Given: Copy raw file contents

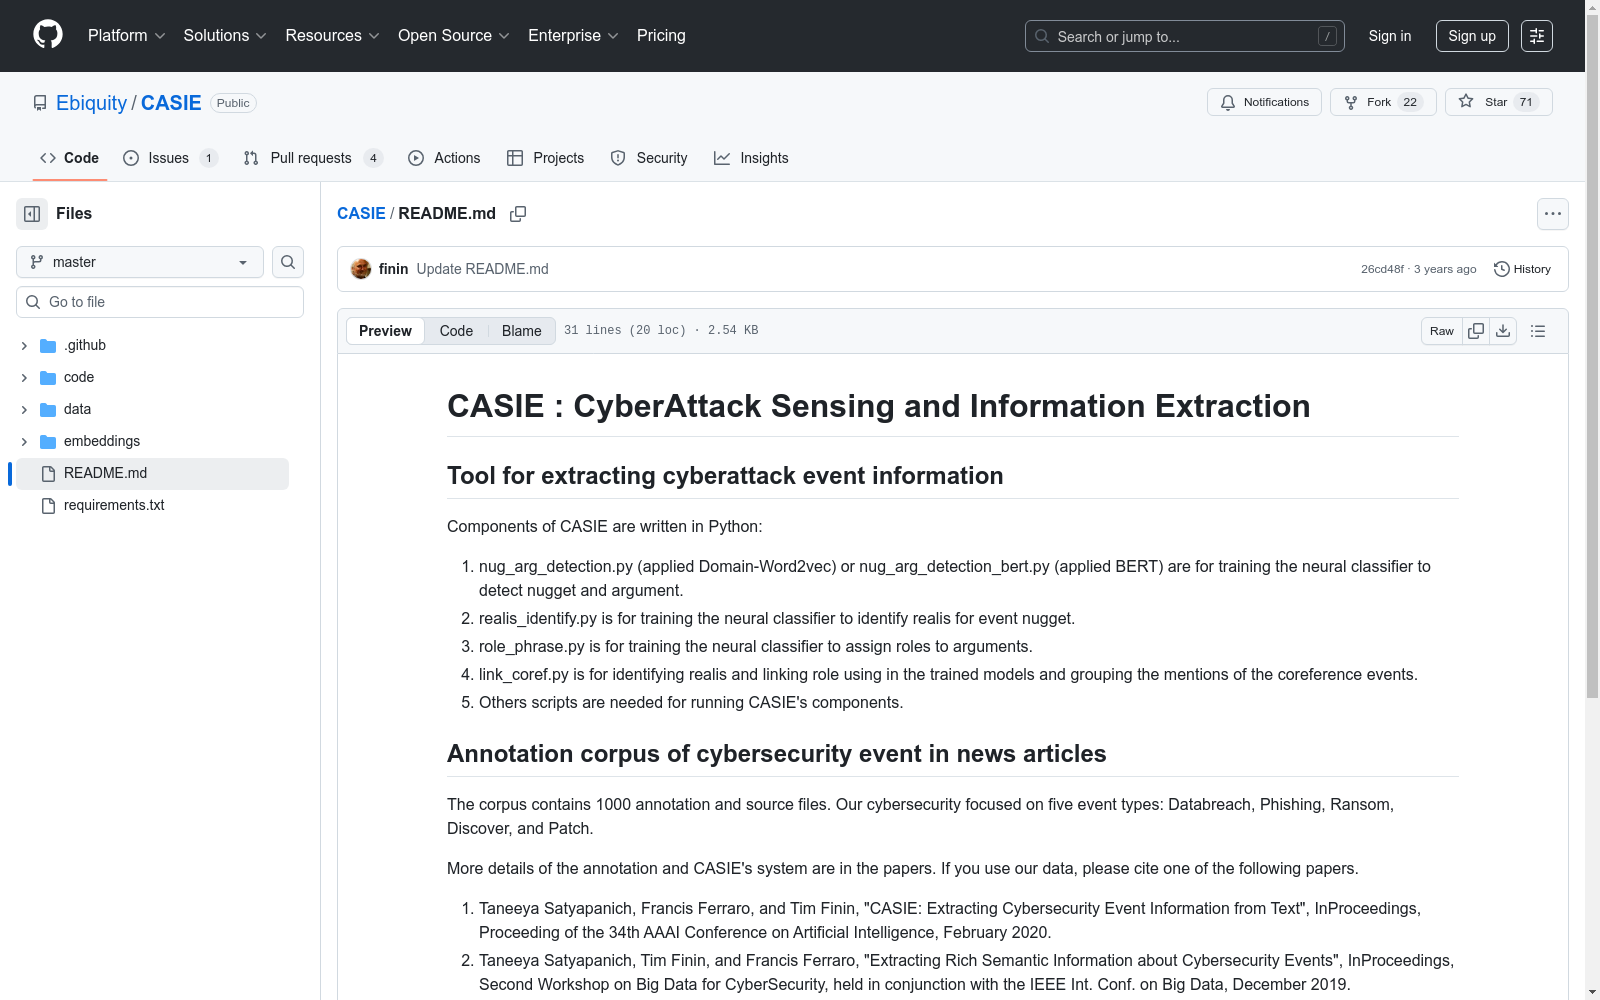Looking at the screenshot, I should click(1476, 331).
